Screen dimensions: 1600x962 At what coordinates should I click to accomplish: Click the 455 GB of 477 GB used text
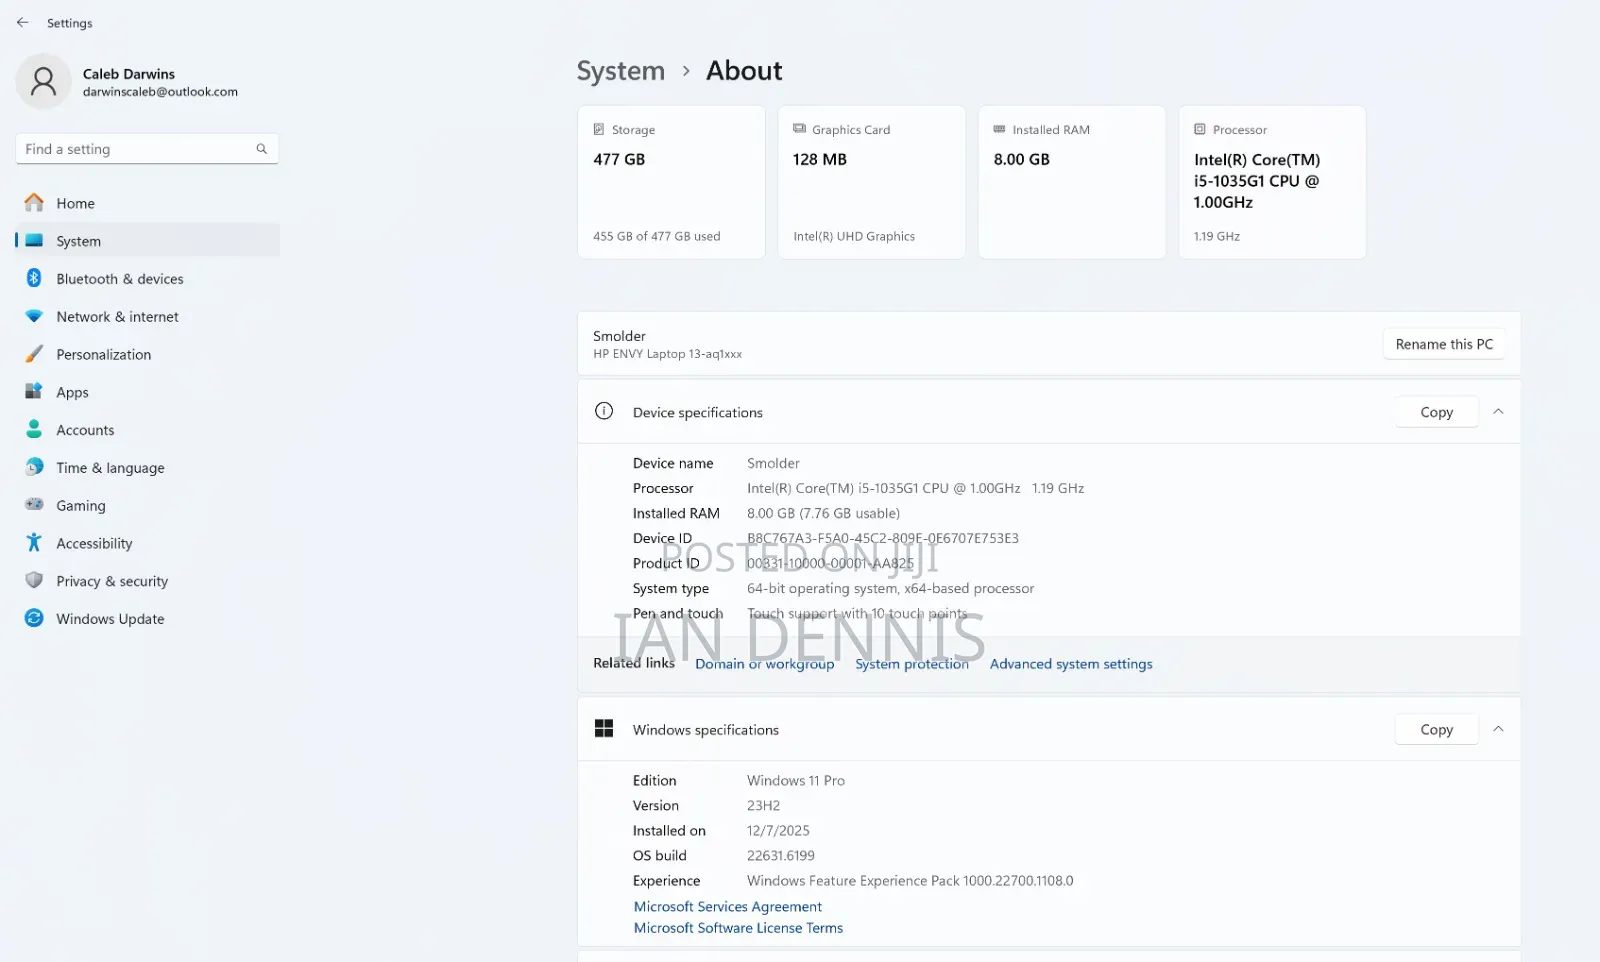point(656,237)
